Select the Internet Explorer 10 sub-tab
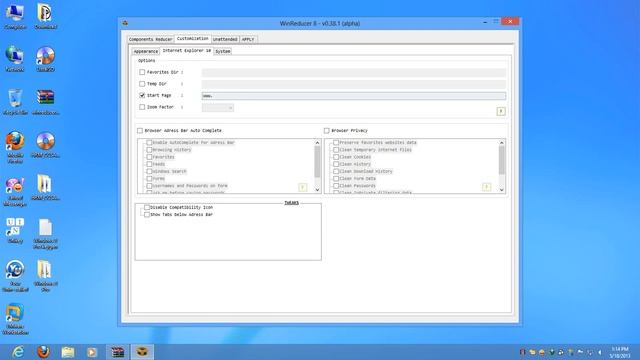The width and height of the screenshot is (640, 360). [187, 51]
